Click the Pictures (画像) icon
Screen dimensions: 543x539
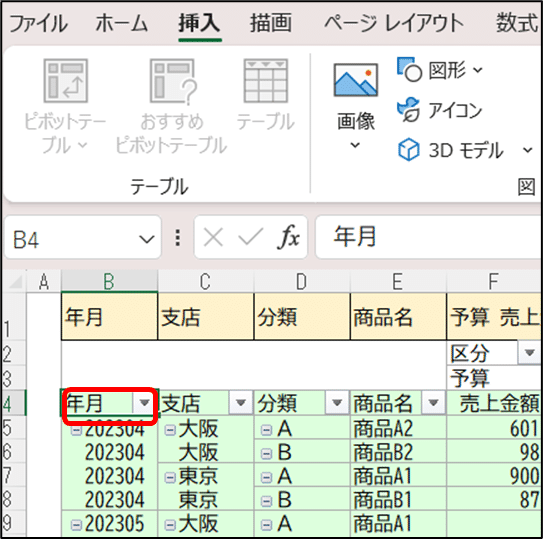356,80
